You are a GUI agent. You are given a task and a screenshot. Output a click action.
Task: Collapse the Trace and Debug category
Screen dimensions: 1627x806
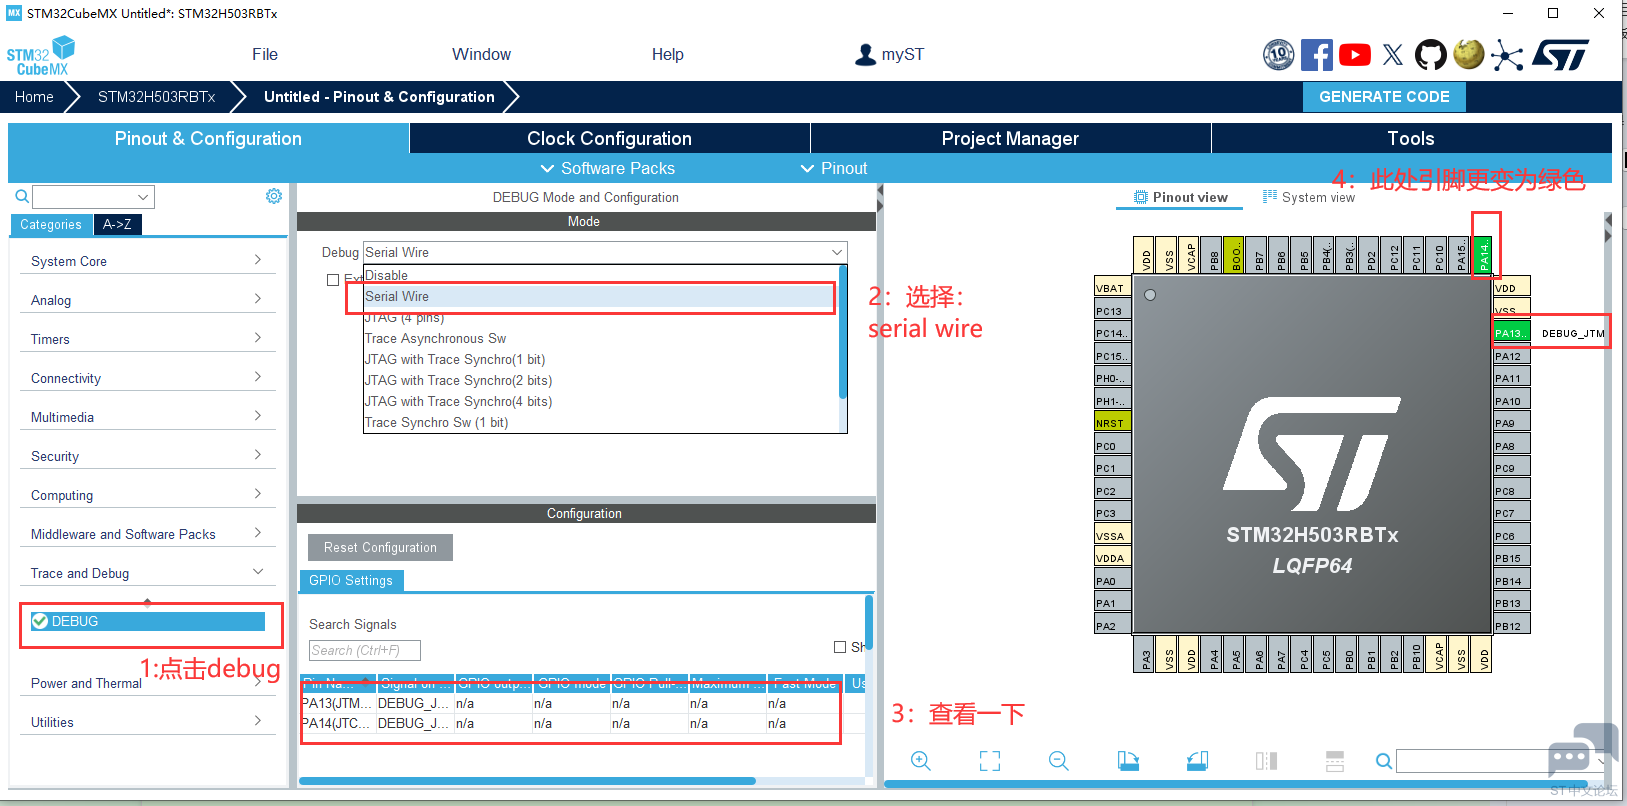(x=147, y=573)
